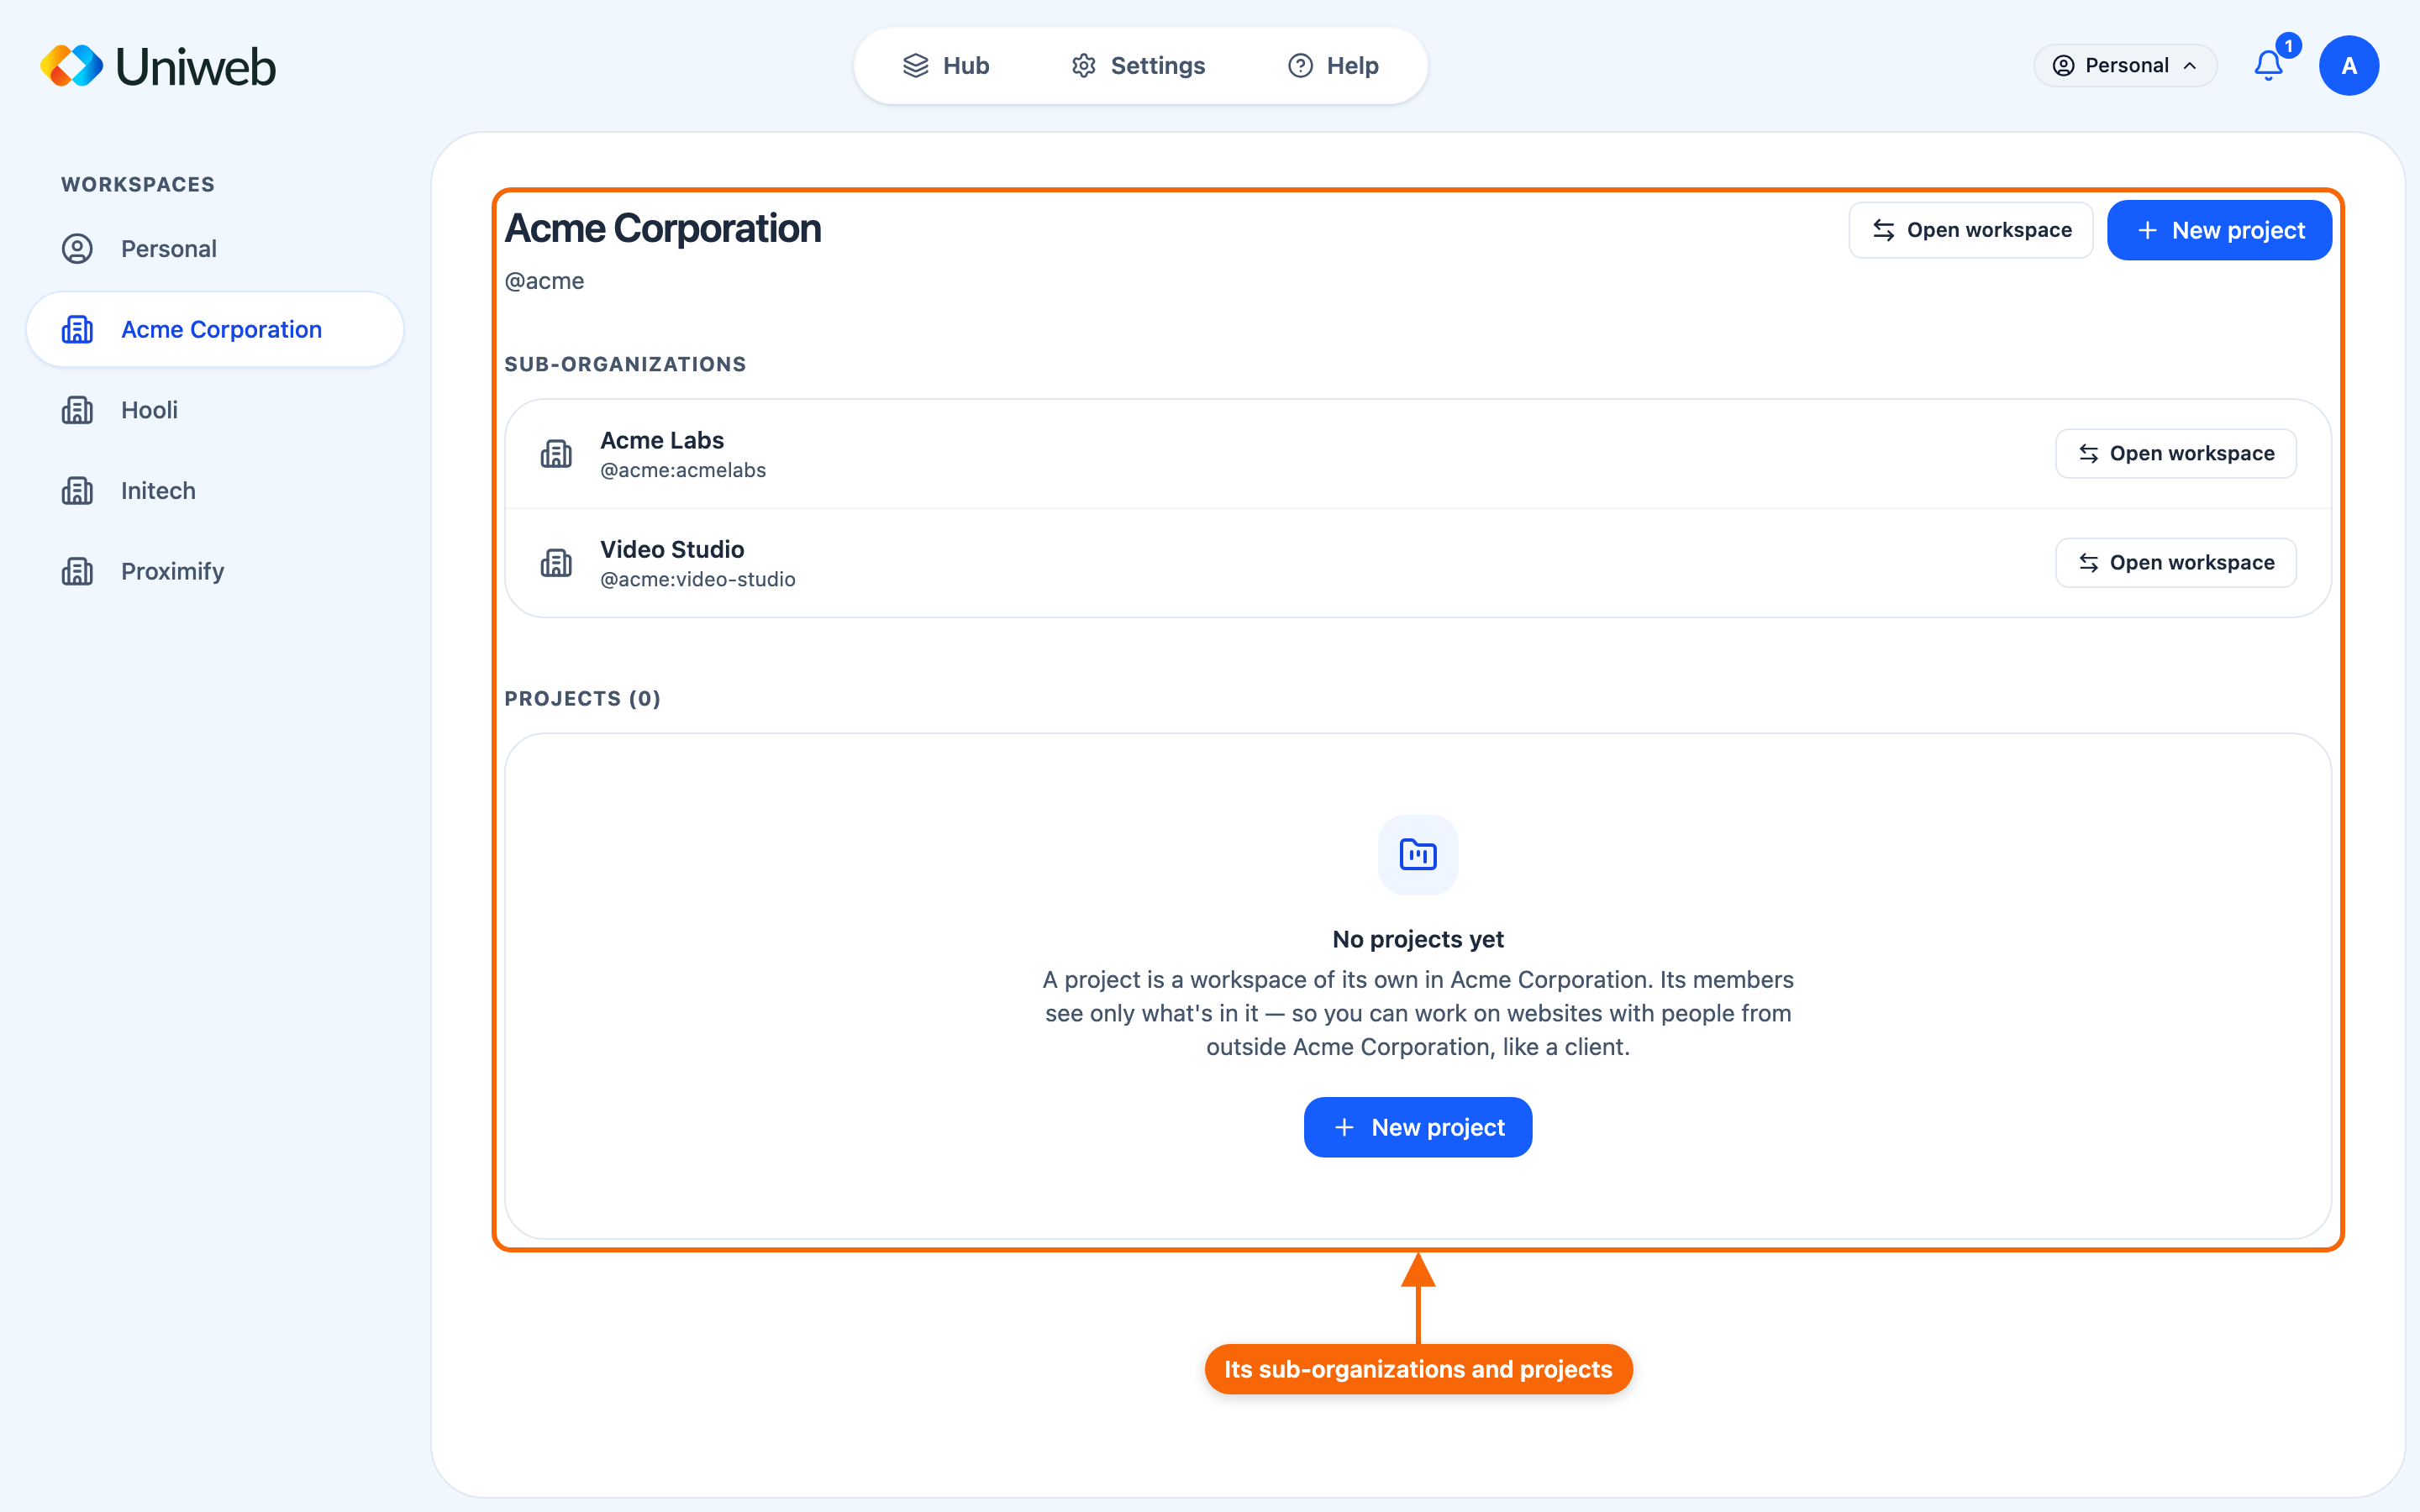Open the notifications bell
Screen dimensions: 2420x1512
click(2268, 66)
